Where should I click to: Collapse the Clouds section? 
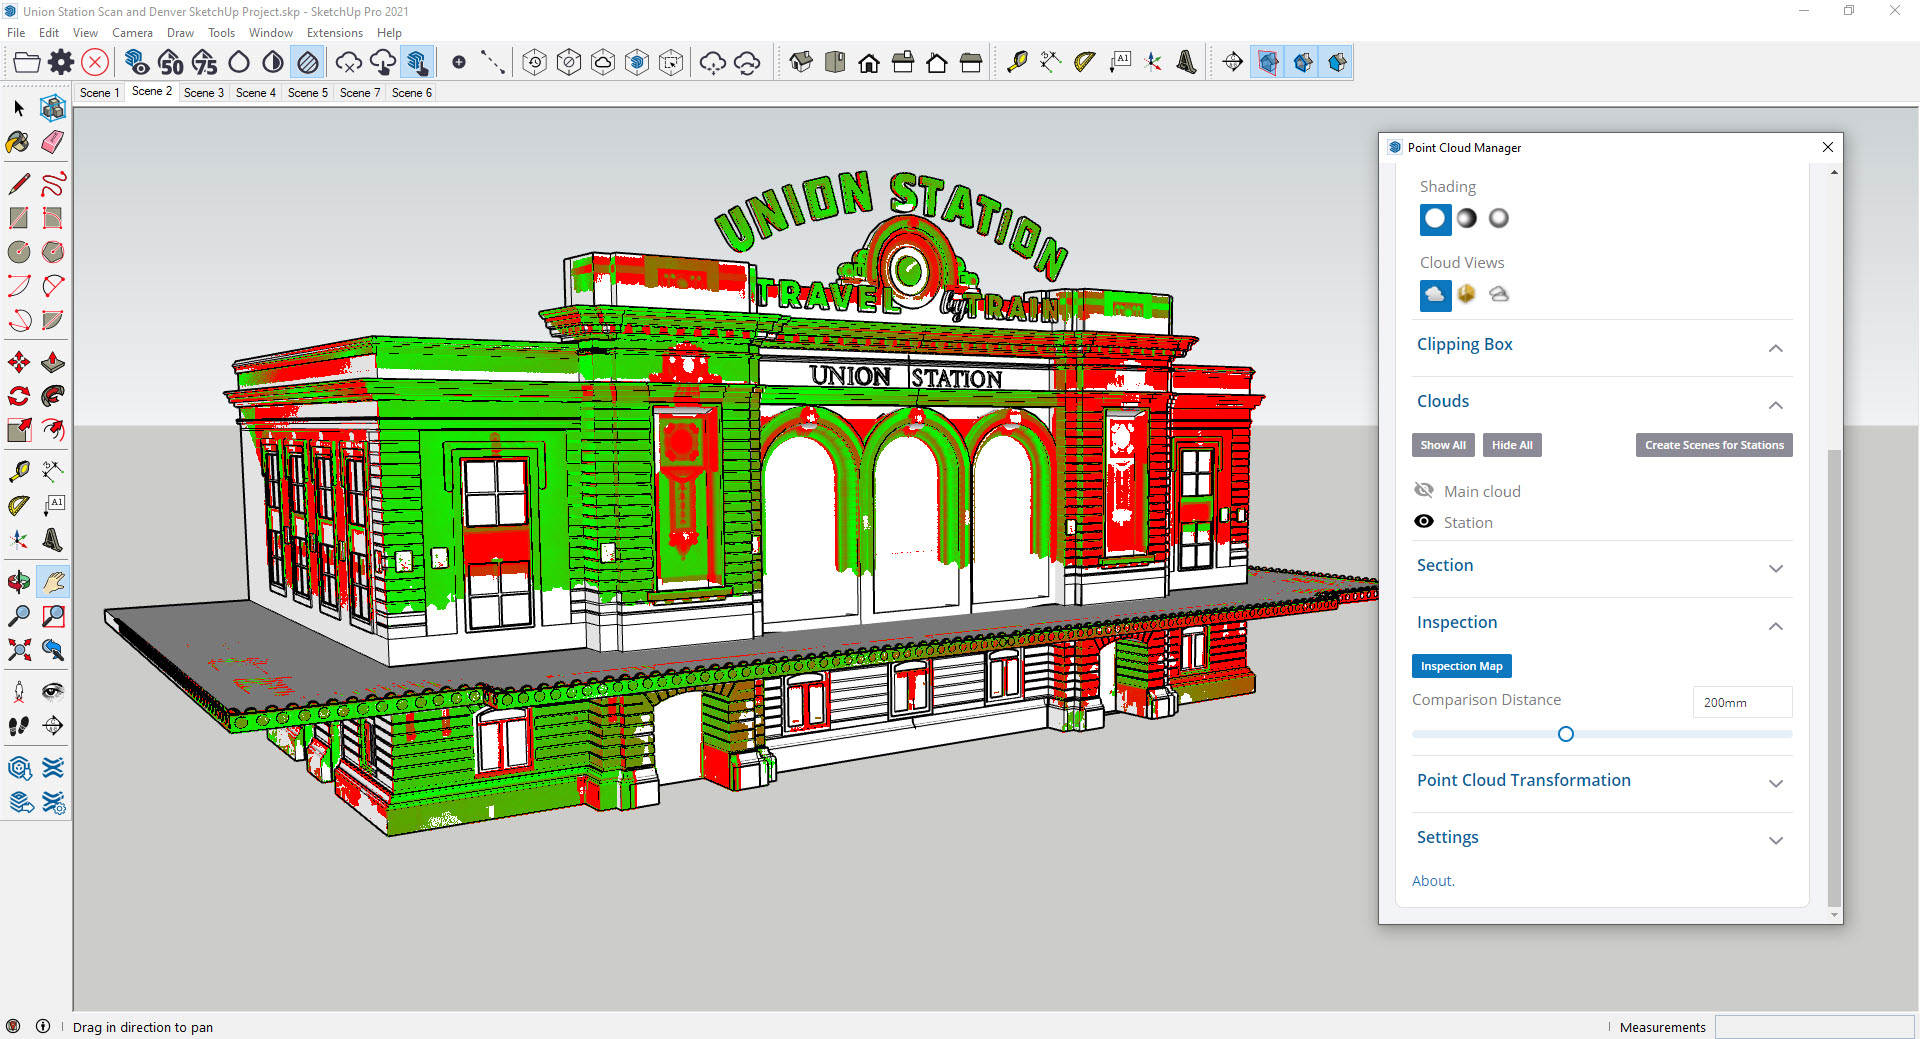tap(1776, 405)
